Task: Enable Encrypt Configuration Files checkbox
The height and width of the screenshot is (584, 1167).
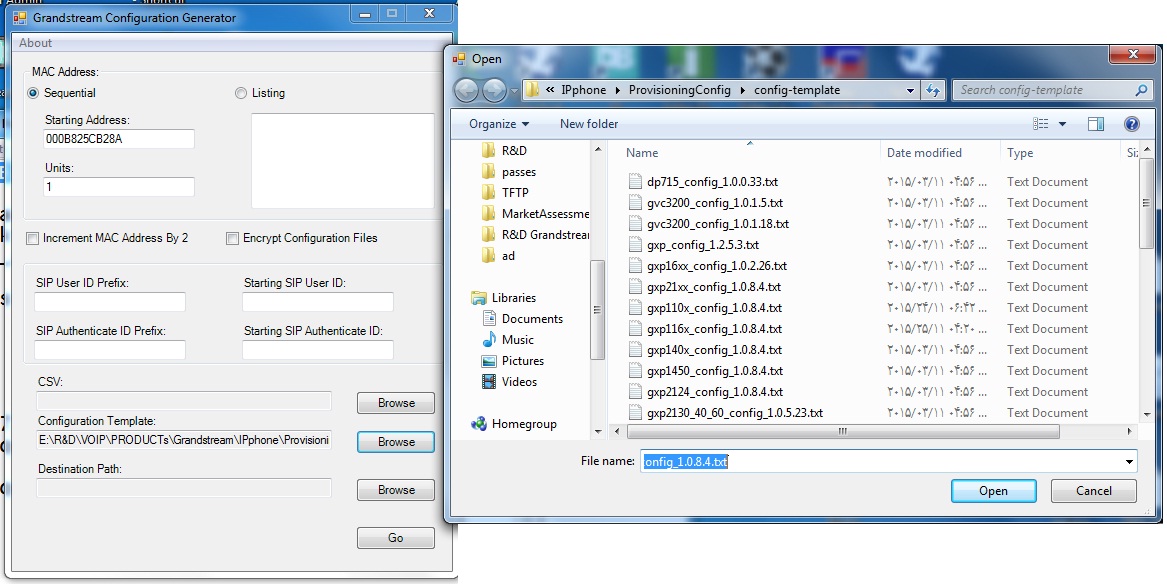Action: click(x=232, y=238)
